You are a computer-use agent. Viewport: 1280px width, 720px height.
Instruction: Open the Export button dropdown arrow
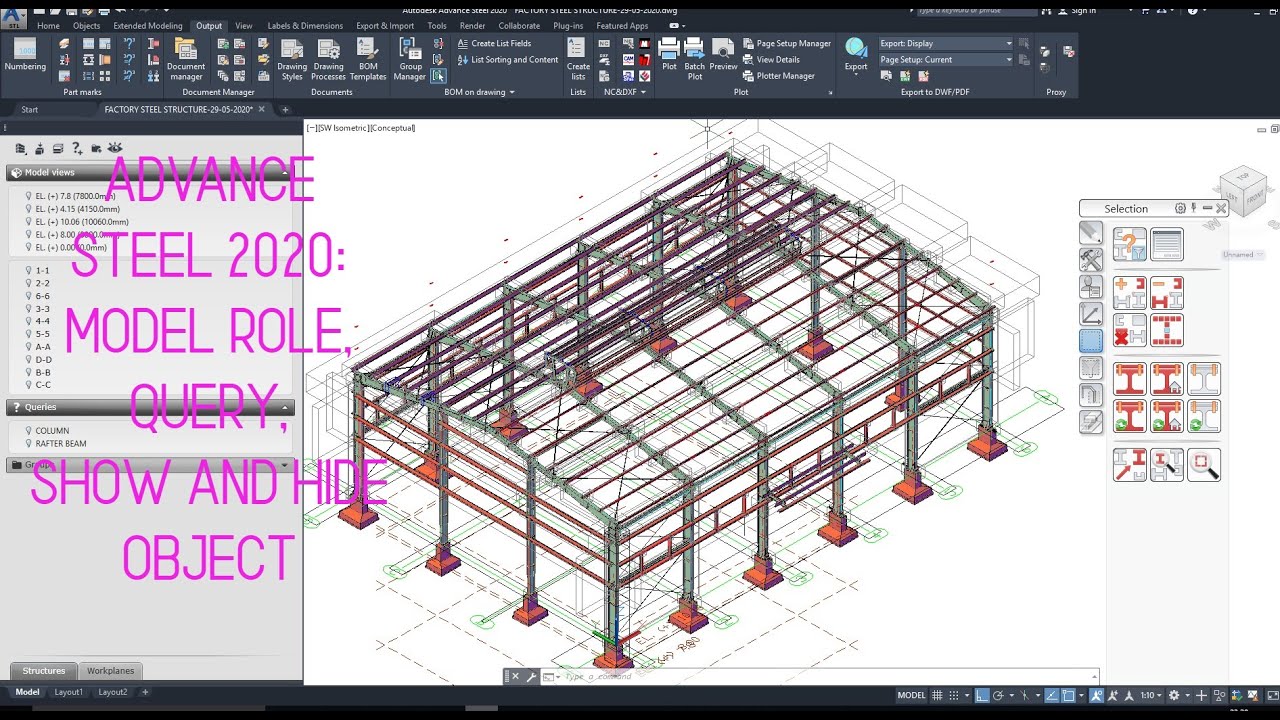tap(856, 75)
